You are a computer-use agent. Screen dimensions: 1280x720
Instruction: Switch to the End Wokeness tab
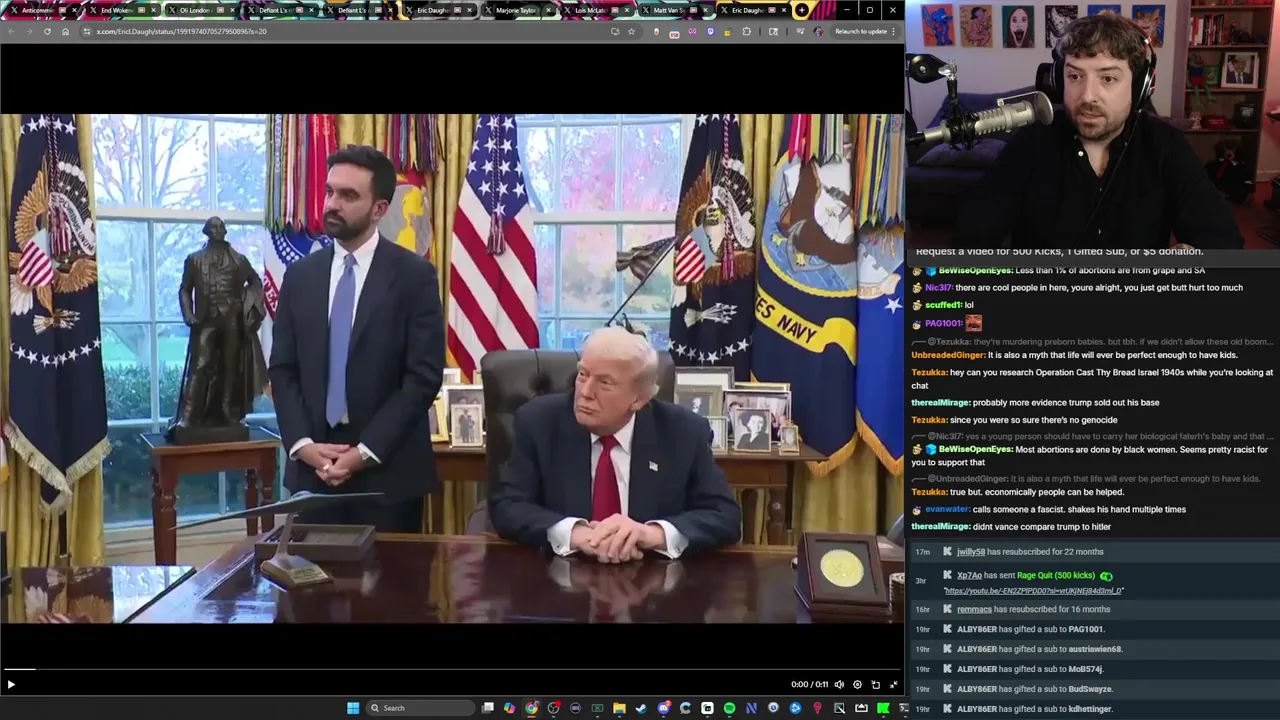tap(120, 10)
